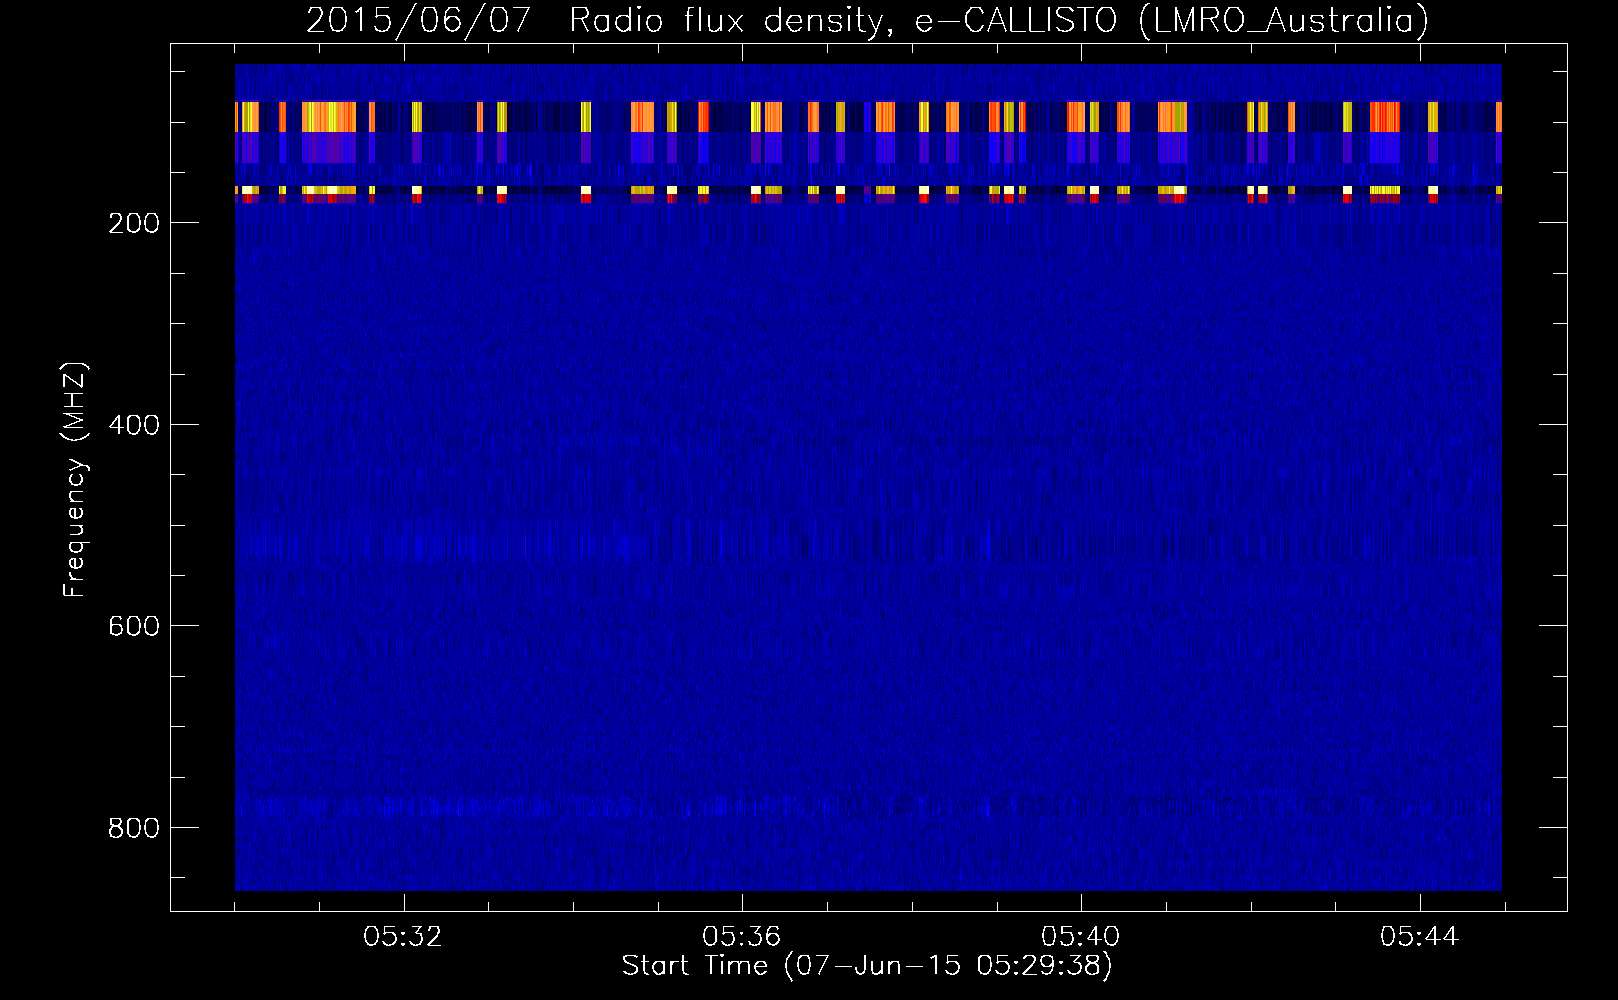
Task: Click the 600 frequency tick label
Action: pos(134,626)
